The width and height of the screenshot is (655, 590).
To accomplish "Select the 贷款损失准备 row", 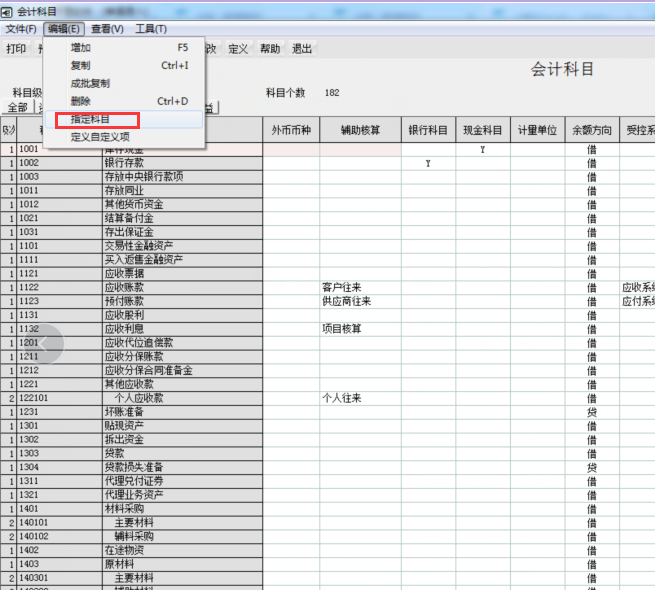I will pyautogui.click(x=182, y=467).
